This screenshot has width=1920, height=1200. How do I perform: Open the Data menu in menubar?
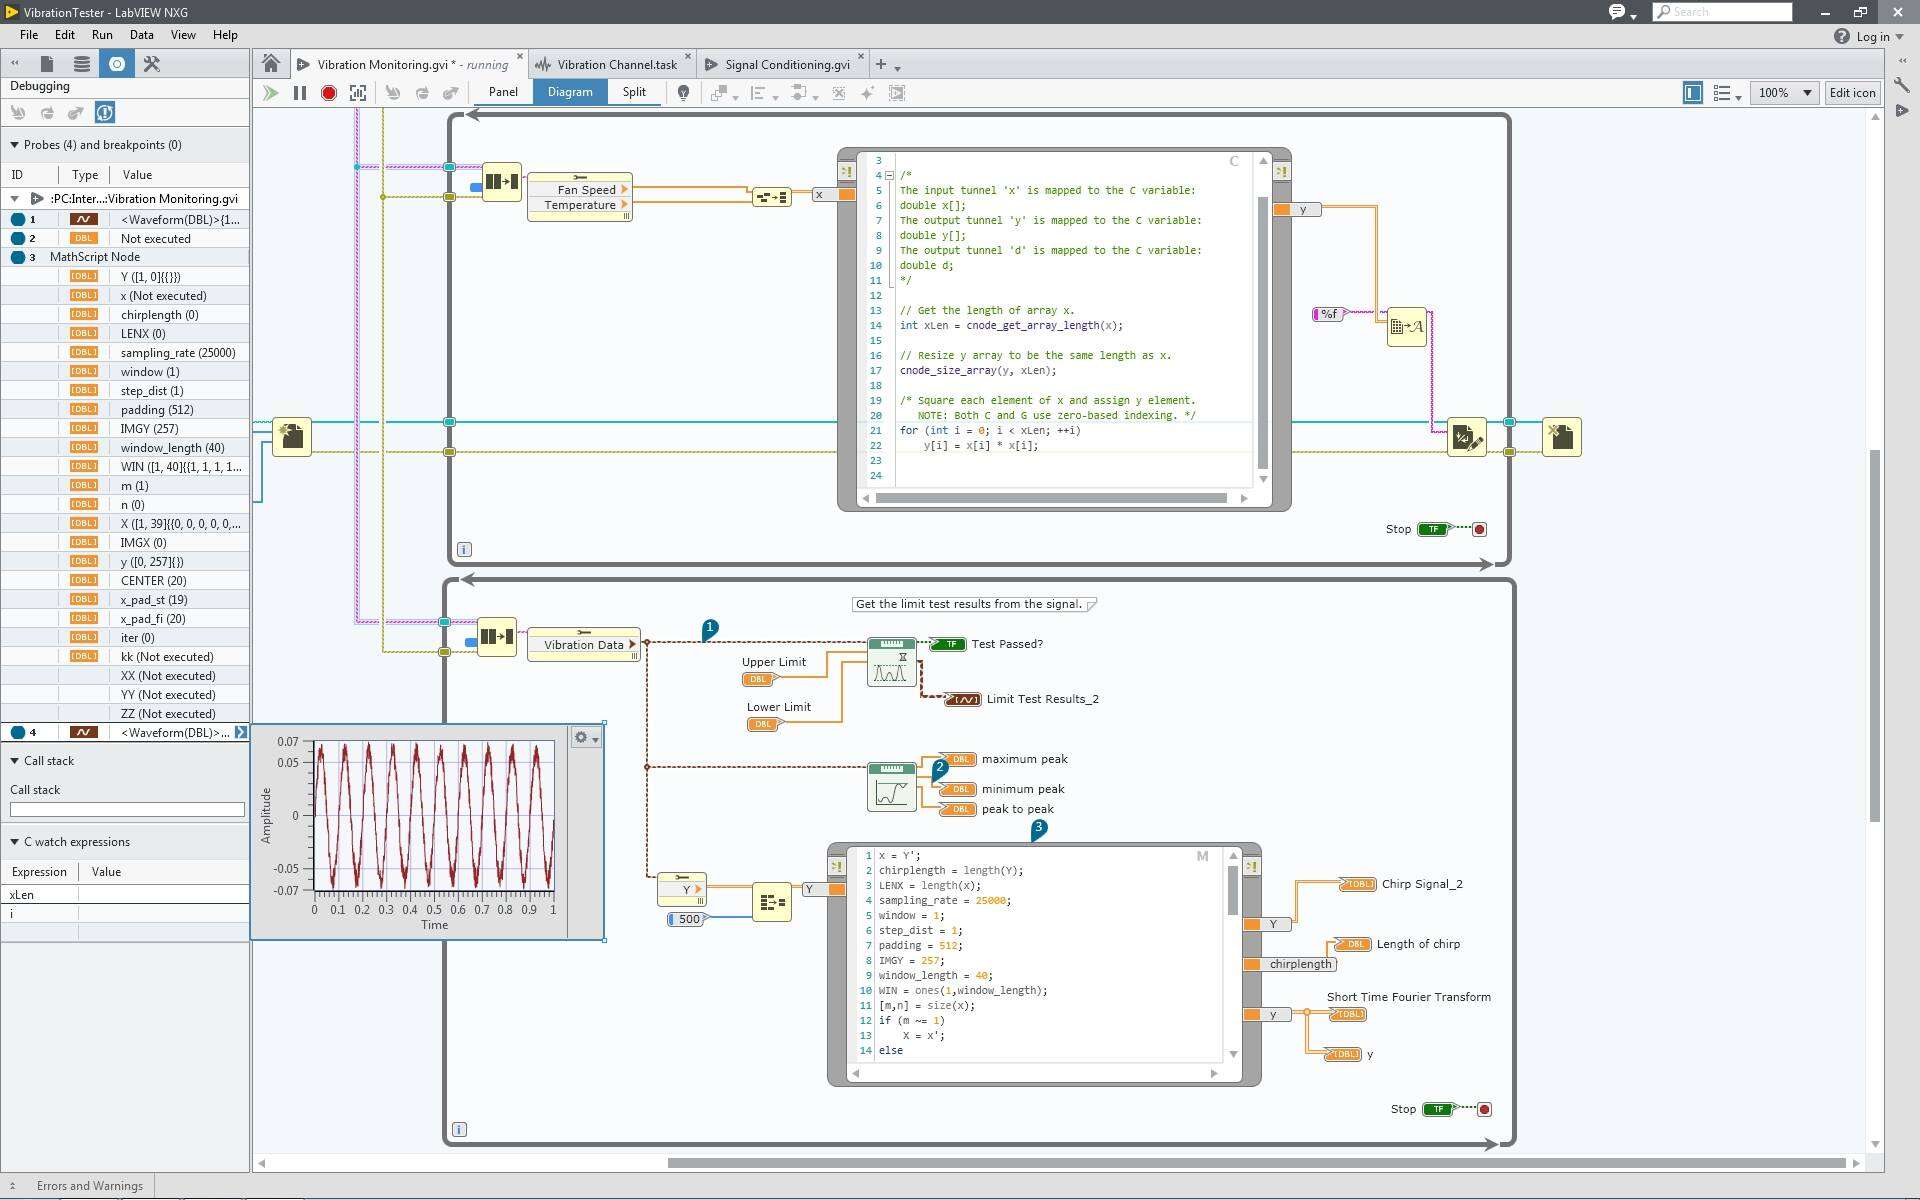[x=141, y=35]
